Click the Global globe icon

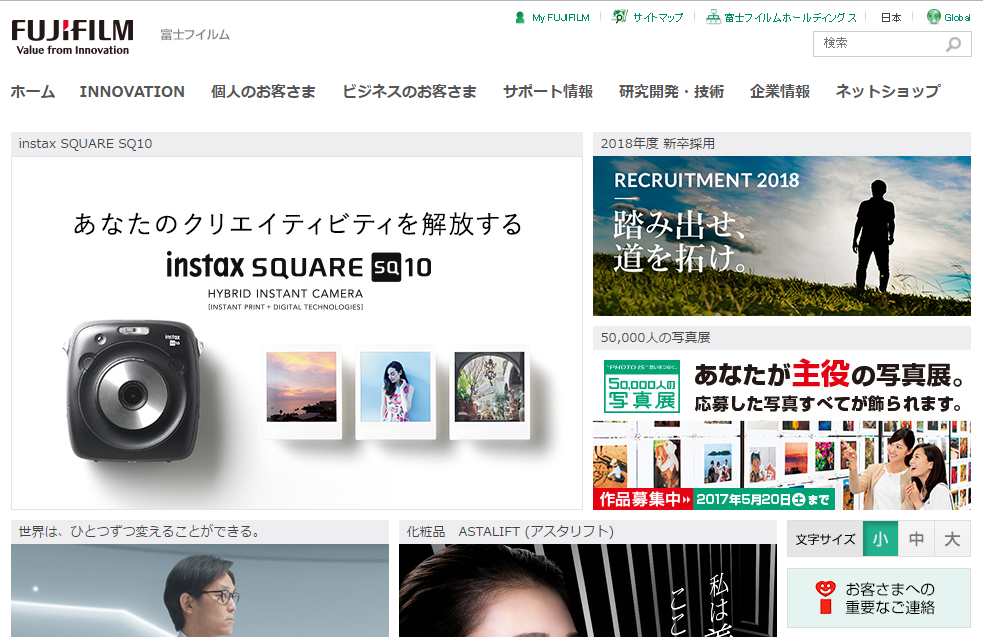pyautogui.click(x=933, y=16)
